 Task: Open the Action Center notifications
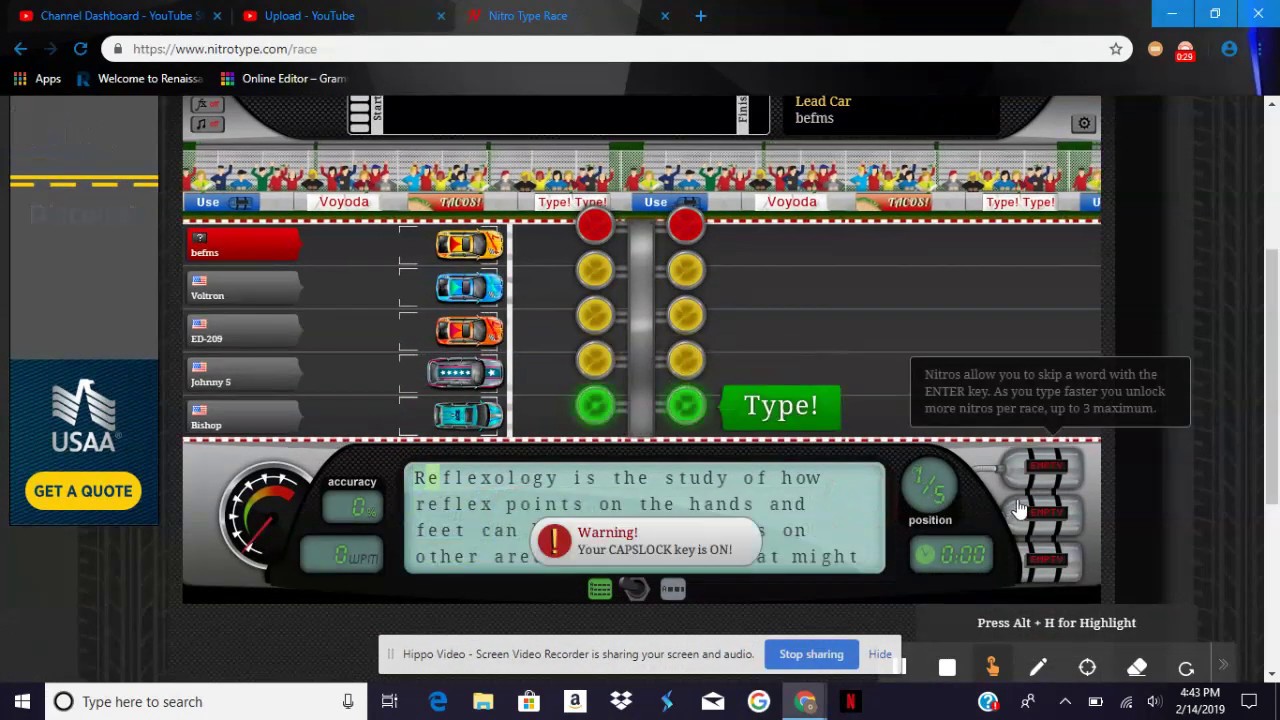click(x=1249, y=702)
